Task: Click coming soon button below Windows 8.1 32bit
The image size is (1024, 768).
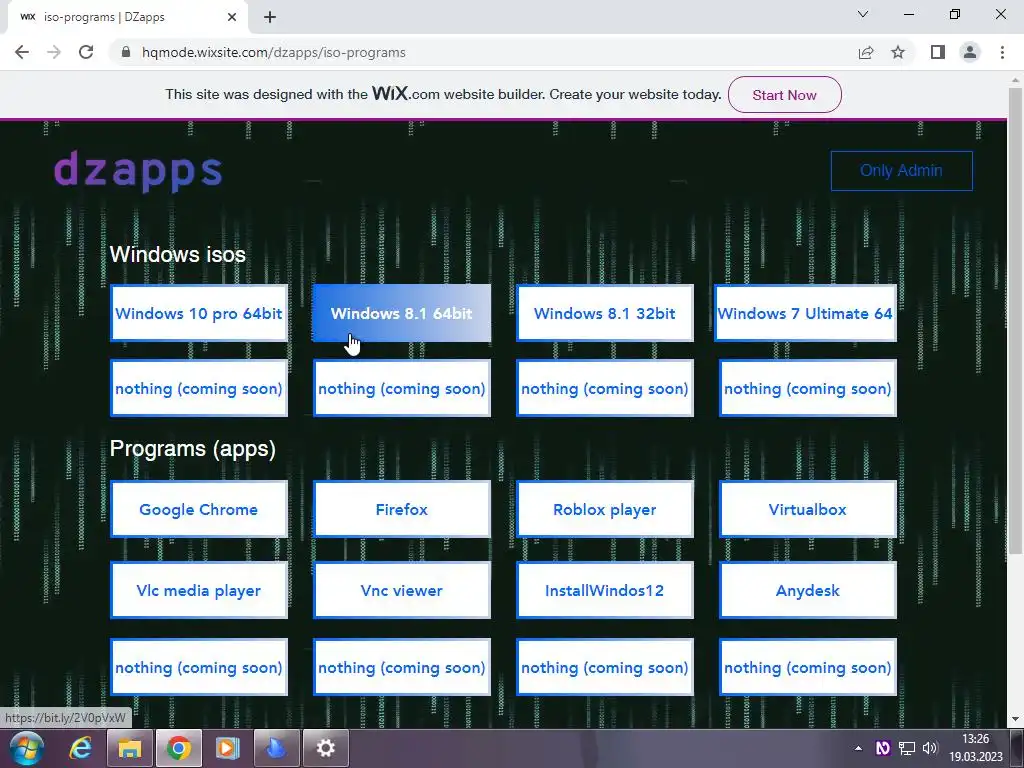Action: 605,389
